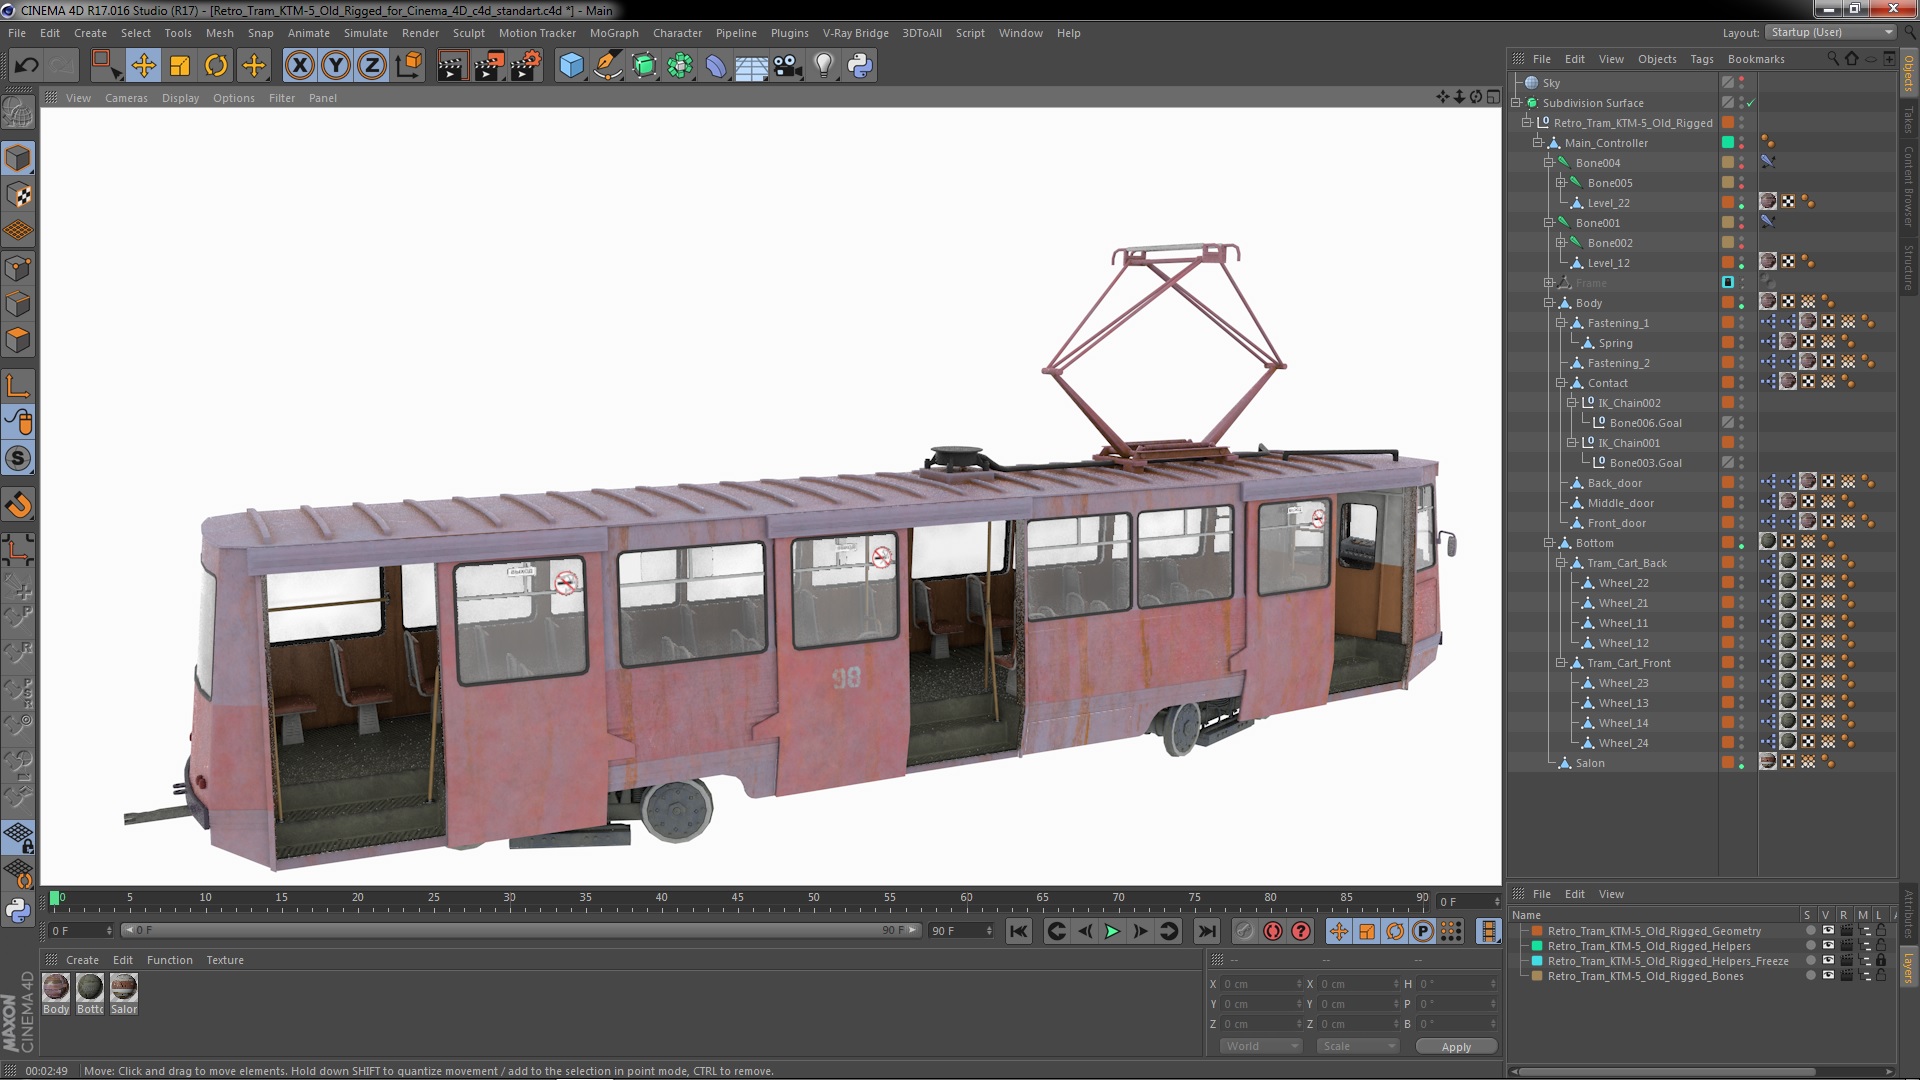Click Render View clapperboard icon
Viewport: 1920px width, 1080px height.
tap(452, 66)
